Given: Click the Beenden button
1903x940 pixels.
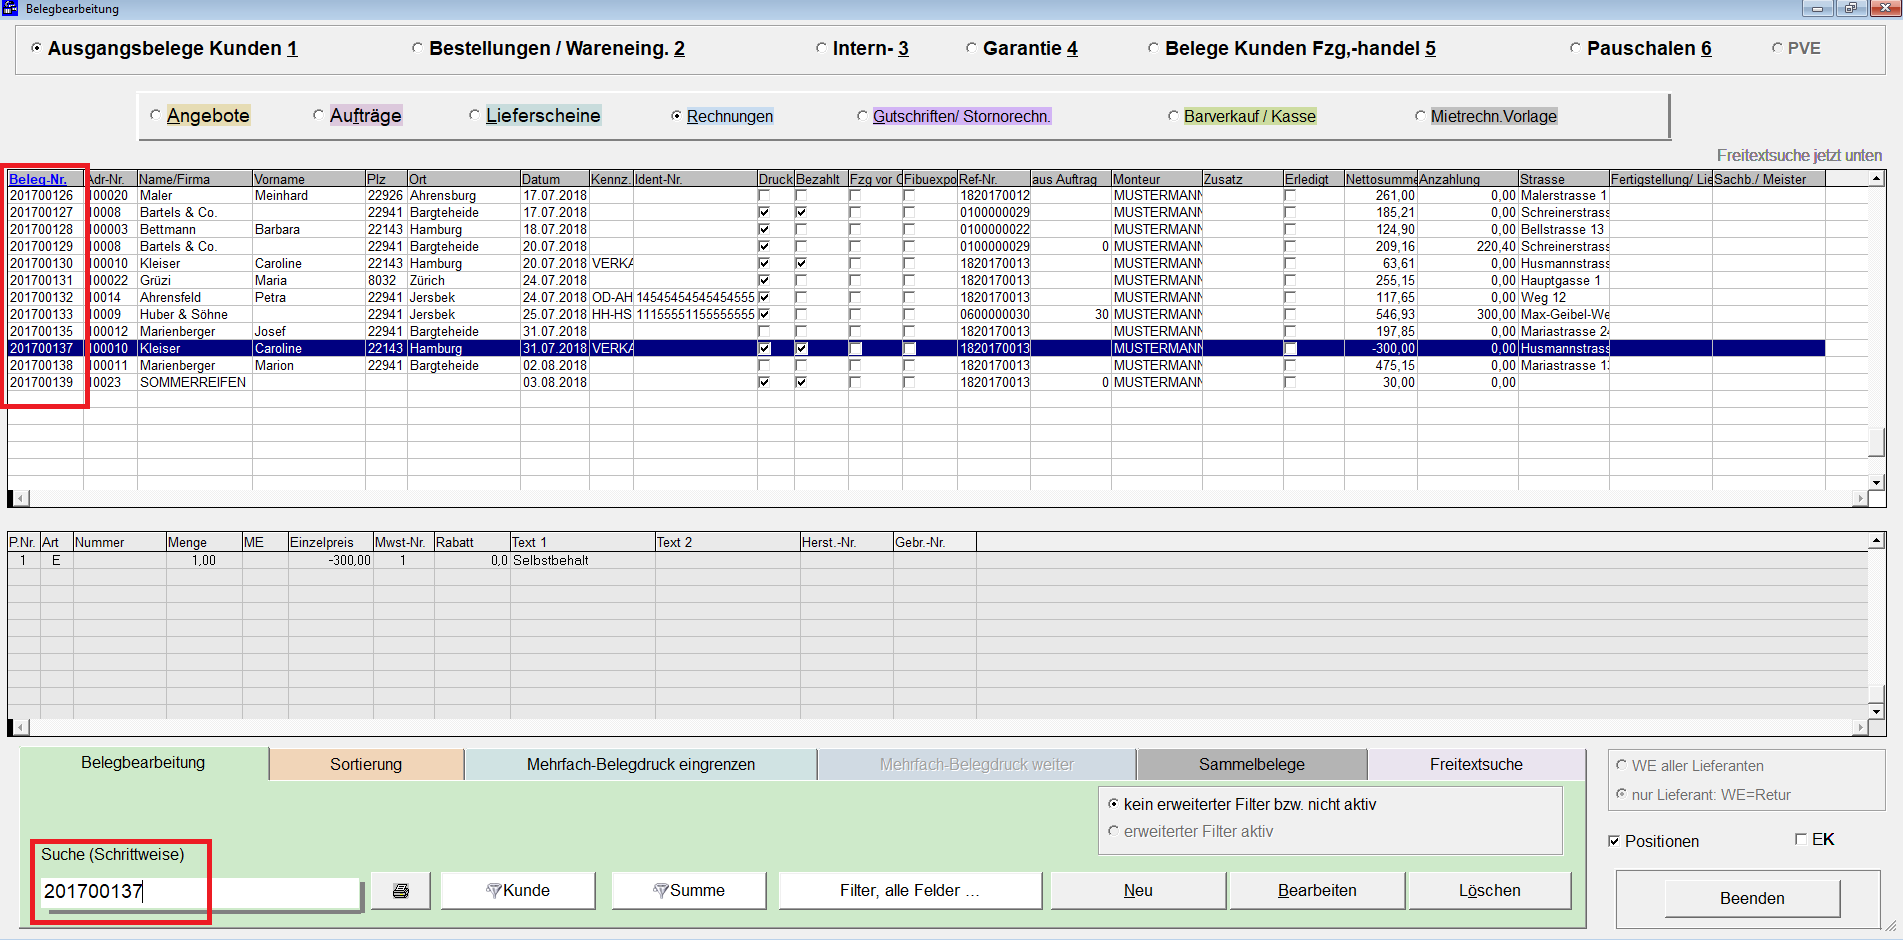Looking at the screenshot, I should click(1752, 898).
